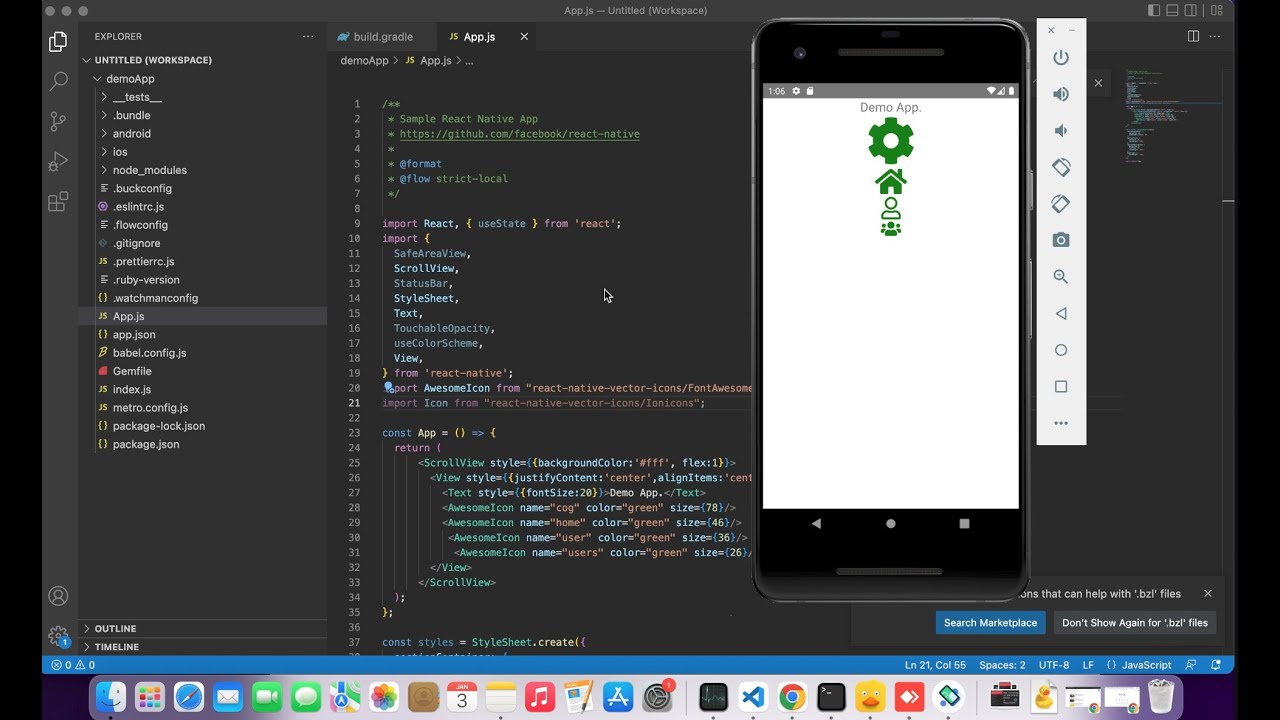This screenshot has width=1280, height=720.
Task: Open Run and Debug view
Action: (x=58, y=162)
